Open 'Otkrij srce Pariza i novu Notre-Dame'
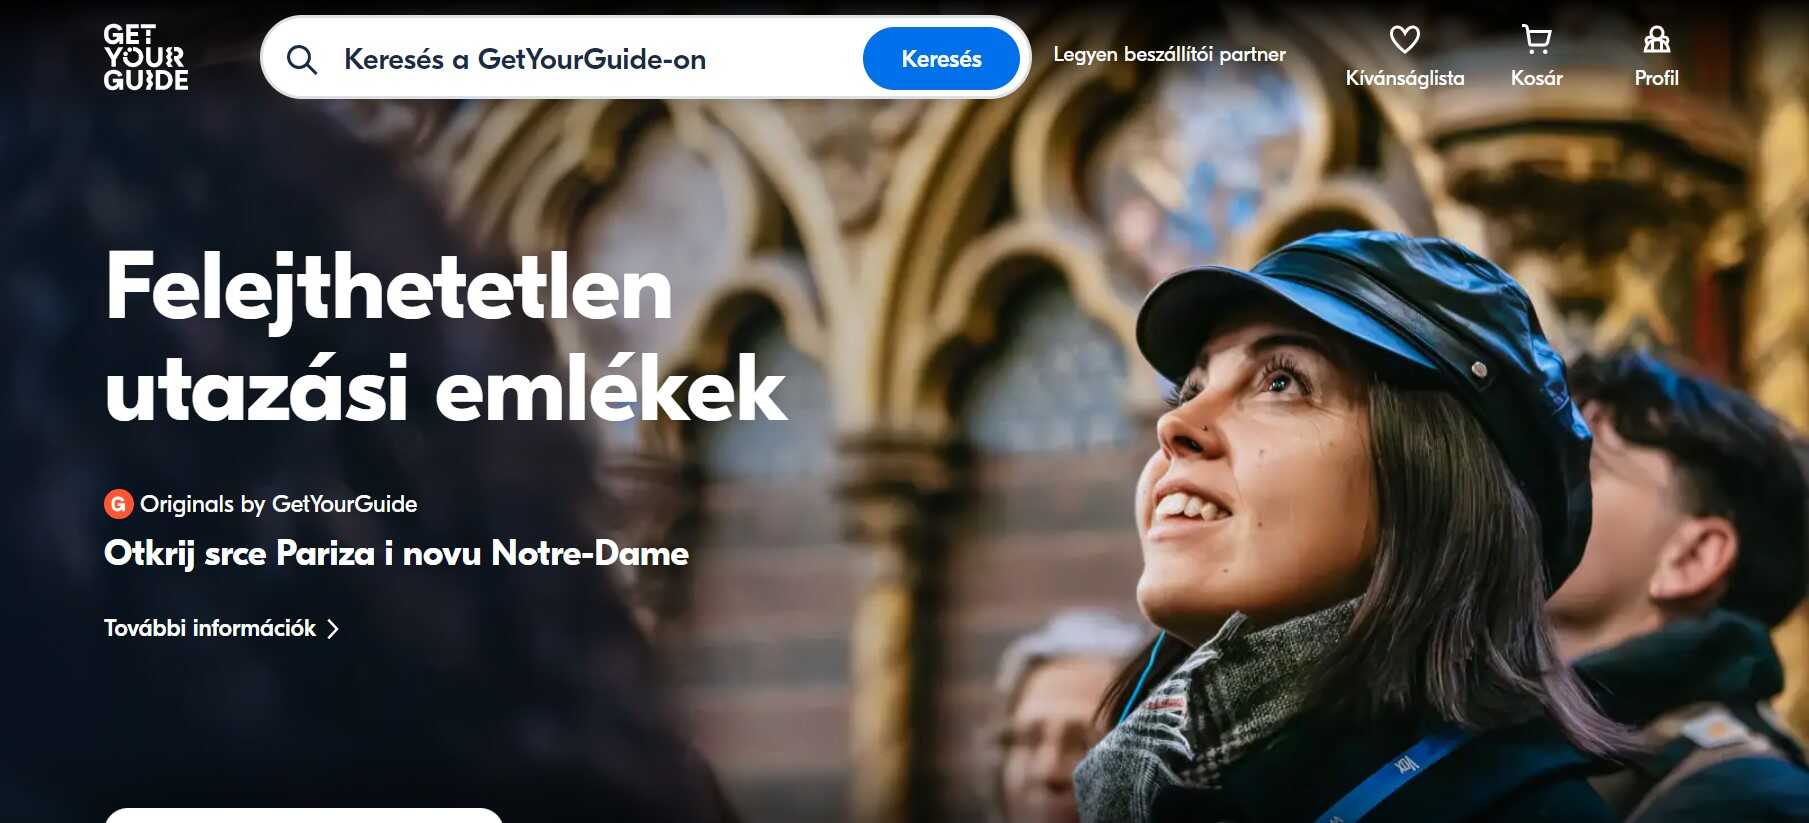The width and height of the screenshot is (1809, 823). click(x=396, y=553)
